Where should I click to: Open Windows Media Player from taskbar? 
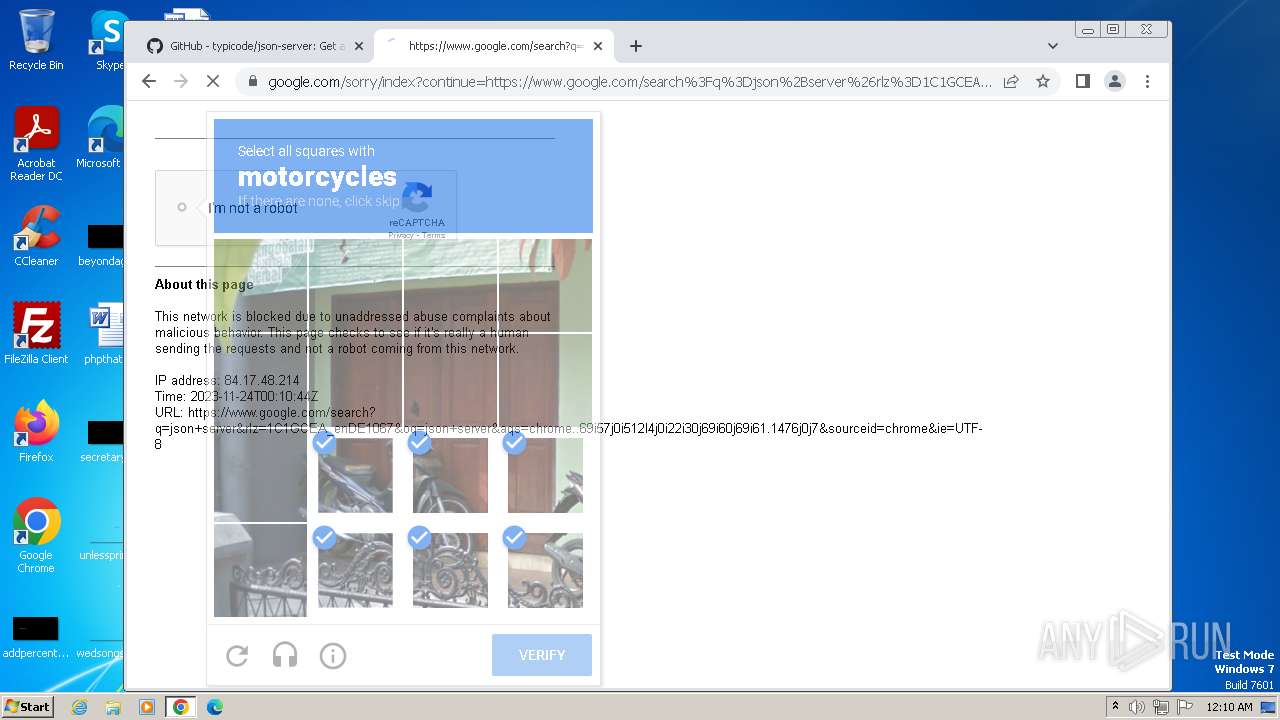(147, 707)
